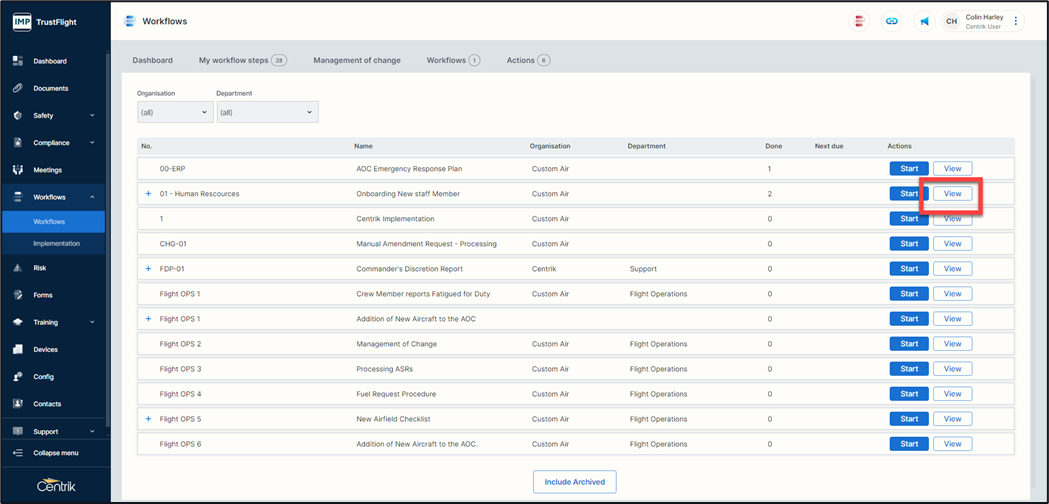The height and width of the screenshot is (504, 1049).
Task: Open Contacts in the sidebar
Action: (47, 404)
